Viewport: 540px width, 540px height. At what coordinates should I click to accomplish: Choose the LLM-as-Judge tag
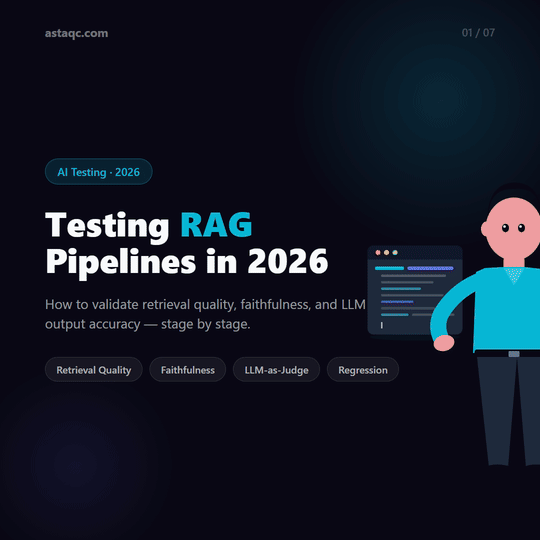click(x=276, y=370)
